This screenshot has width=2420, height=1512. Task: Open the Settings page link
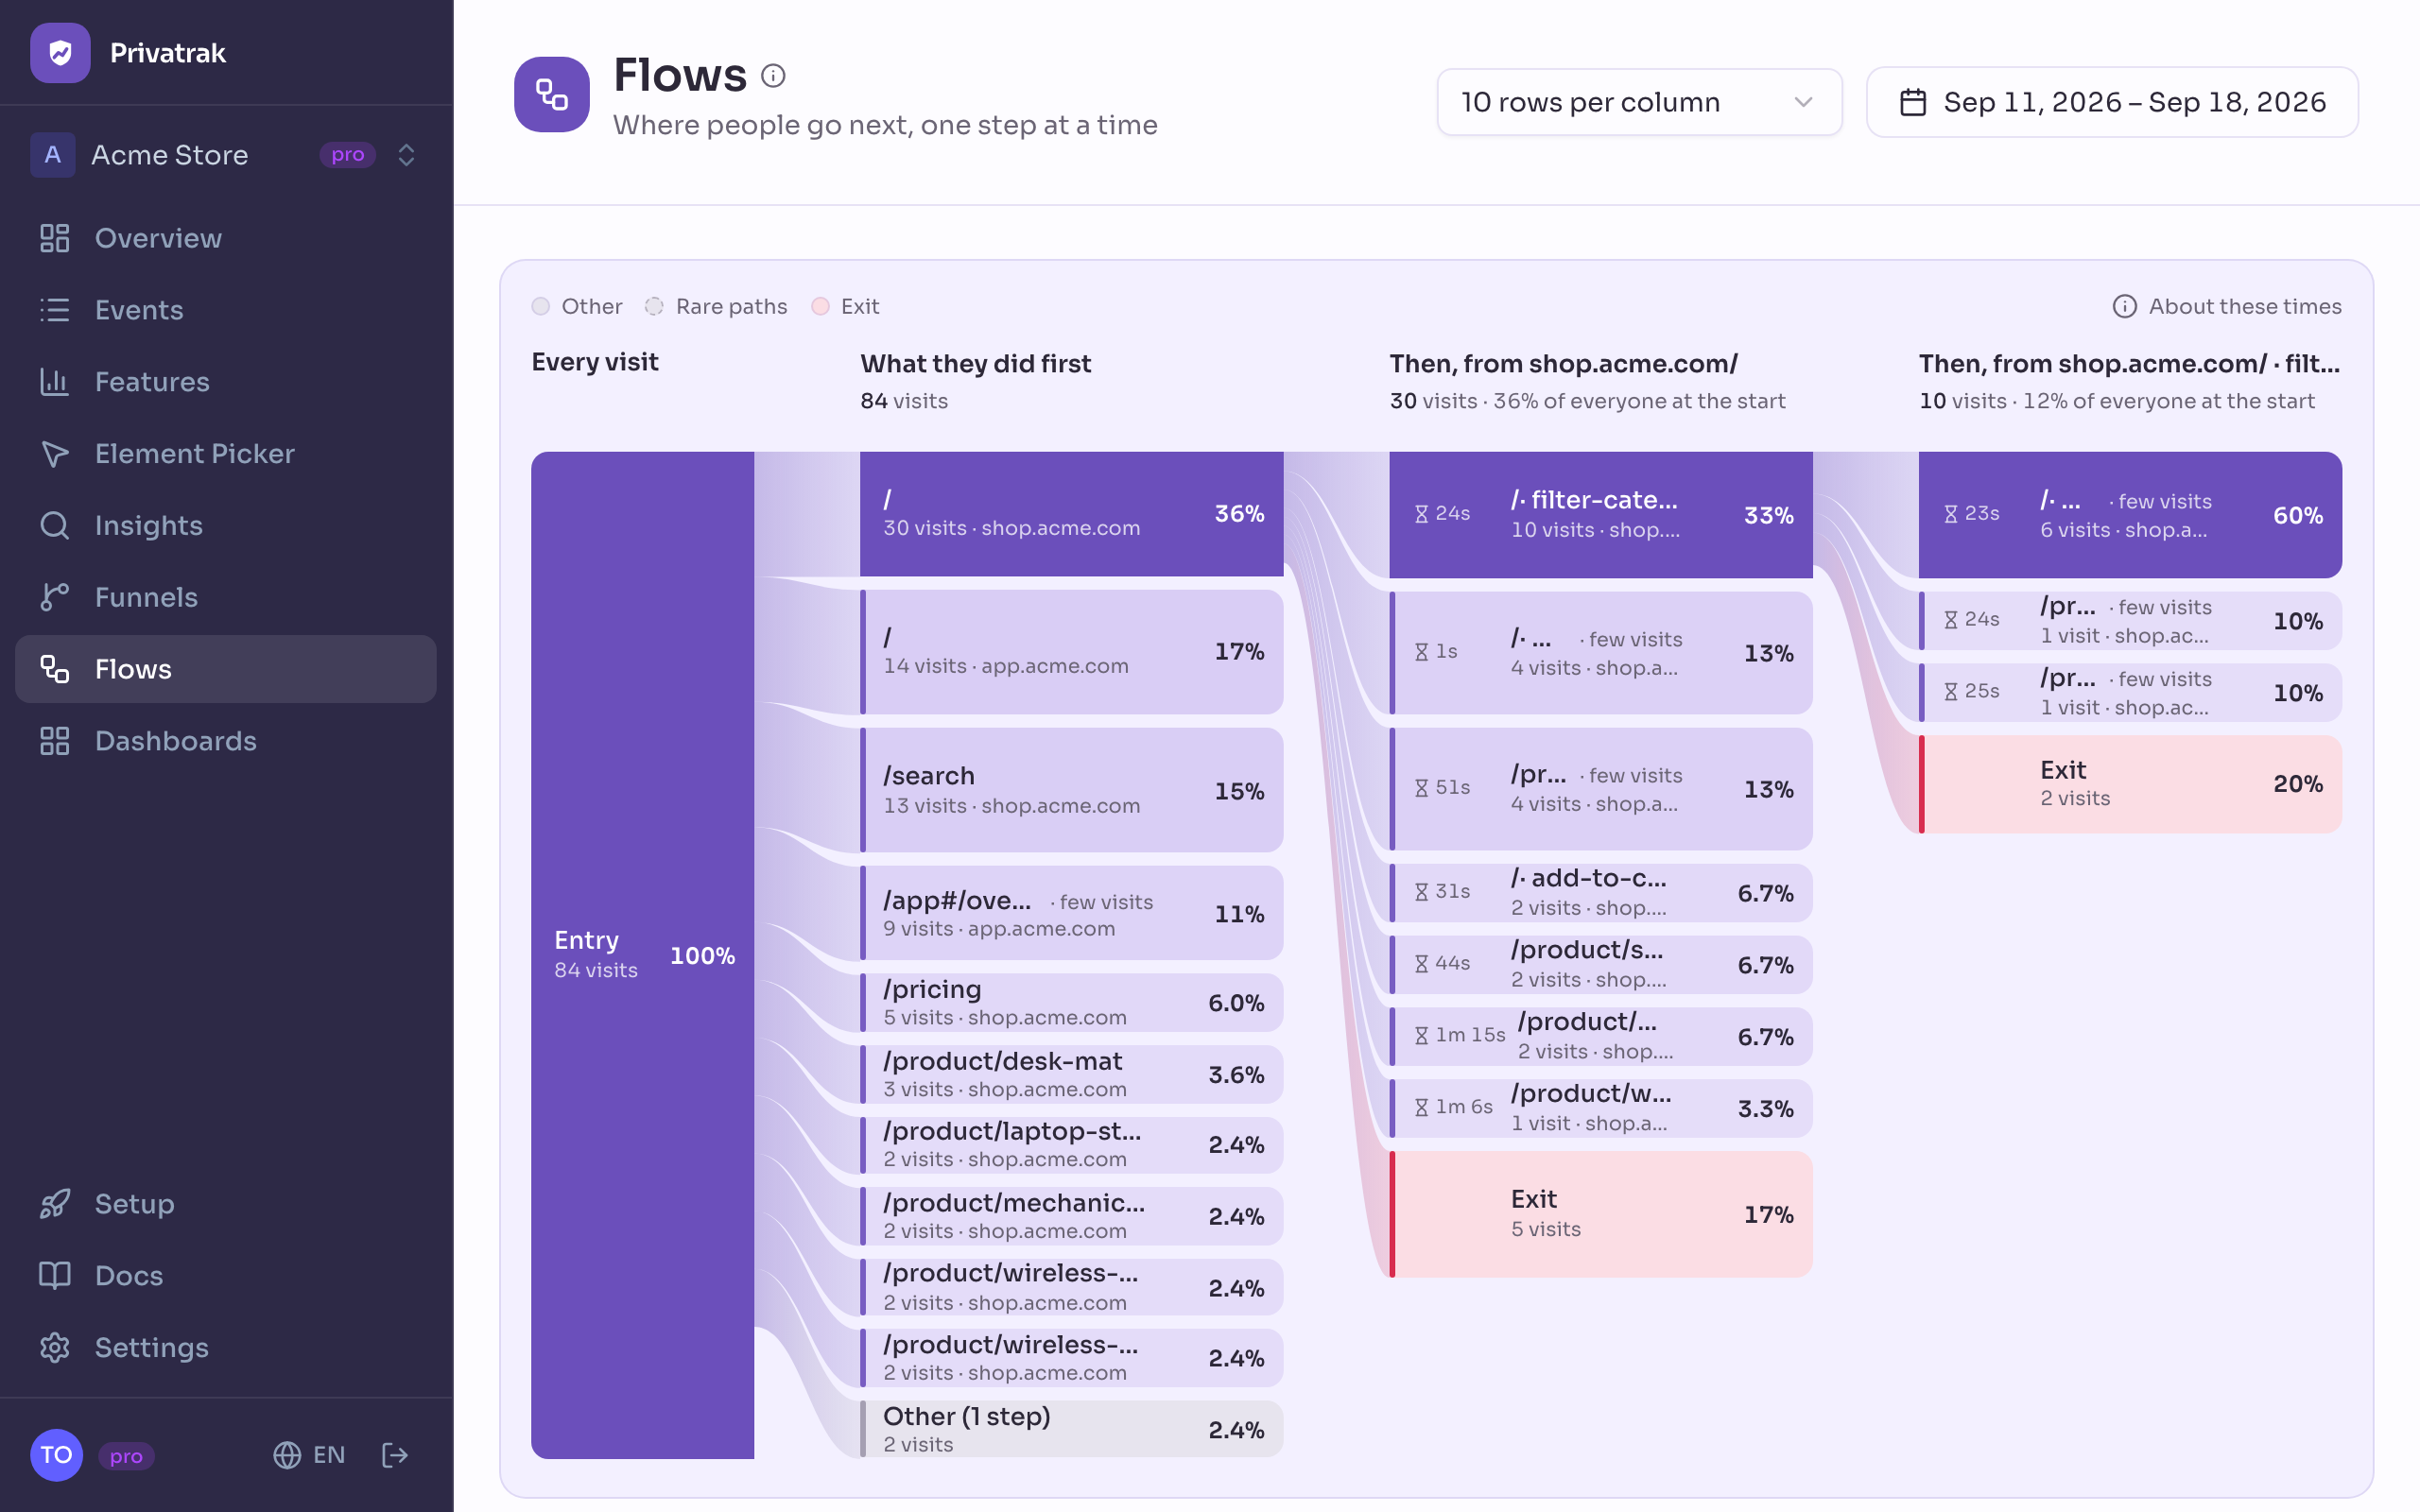[x=226, y=1348]
